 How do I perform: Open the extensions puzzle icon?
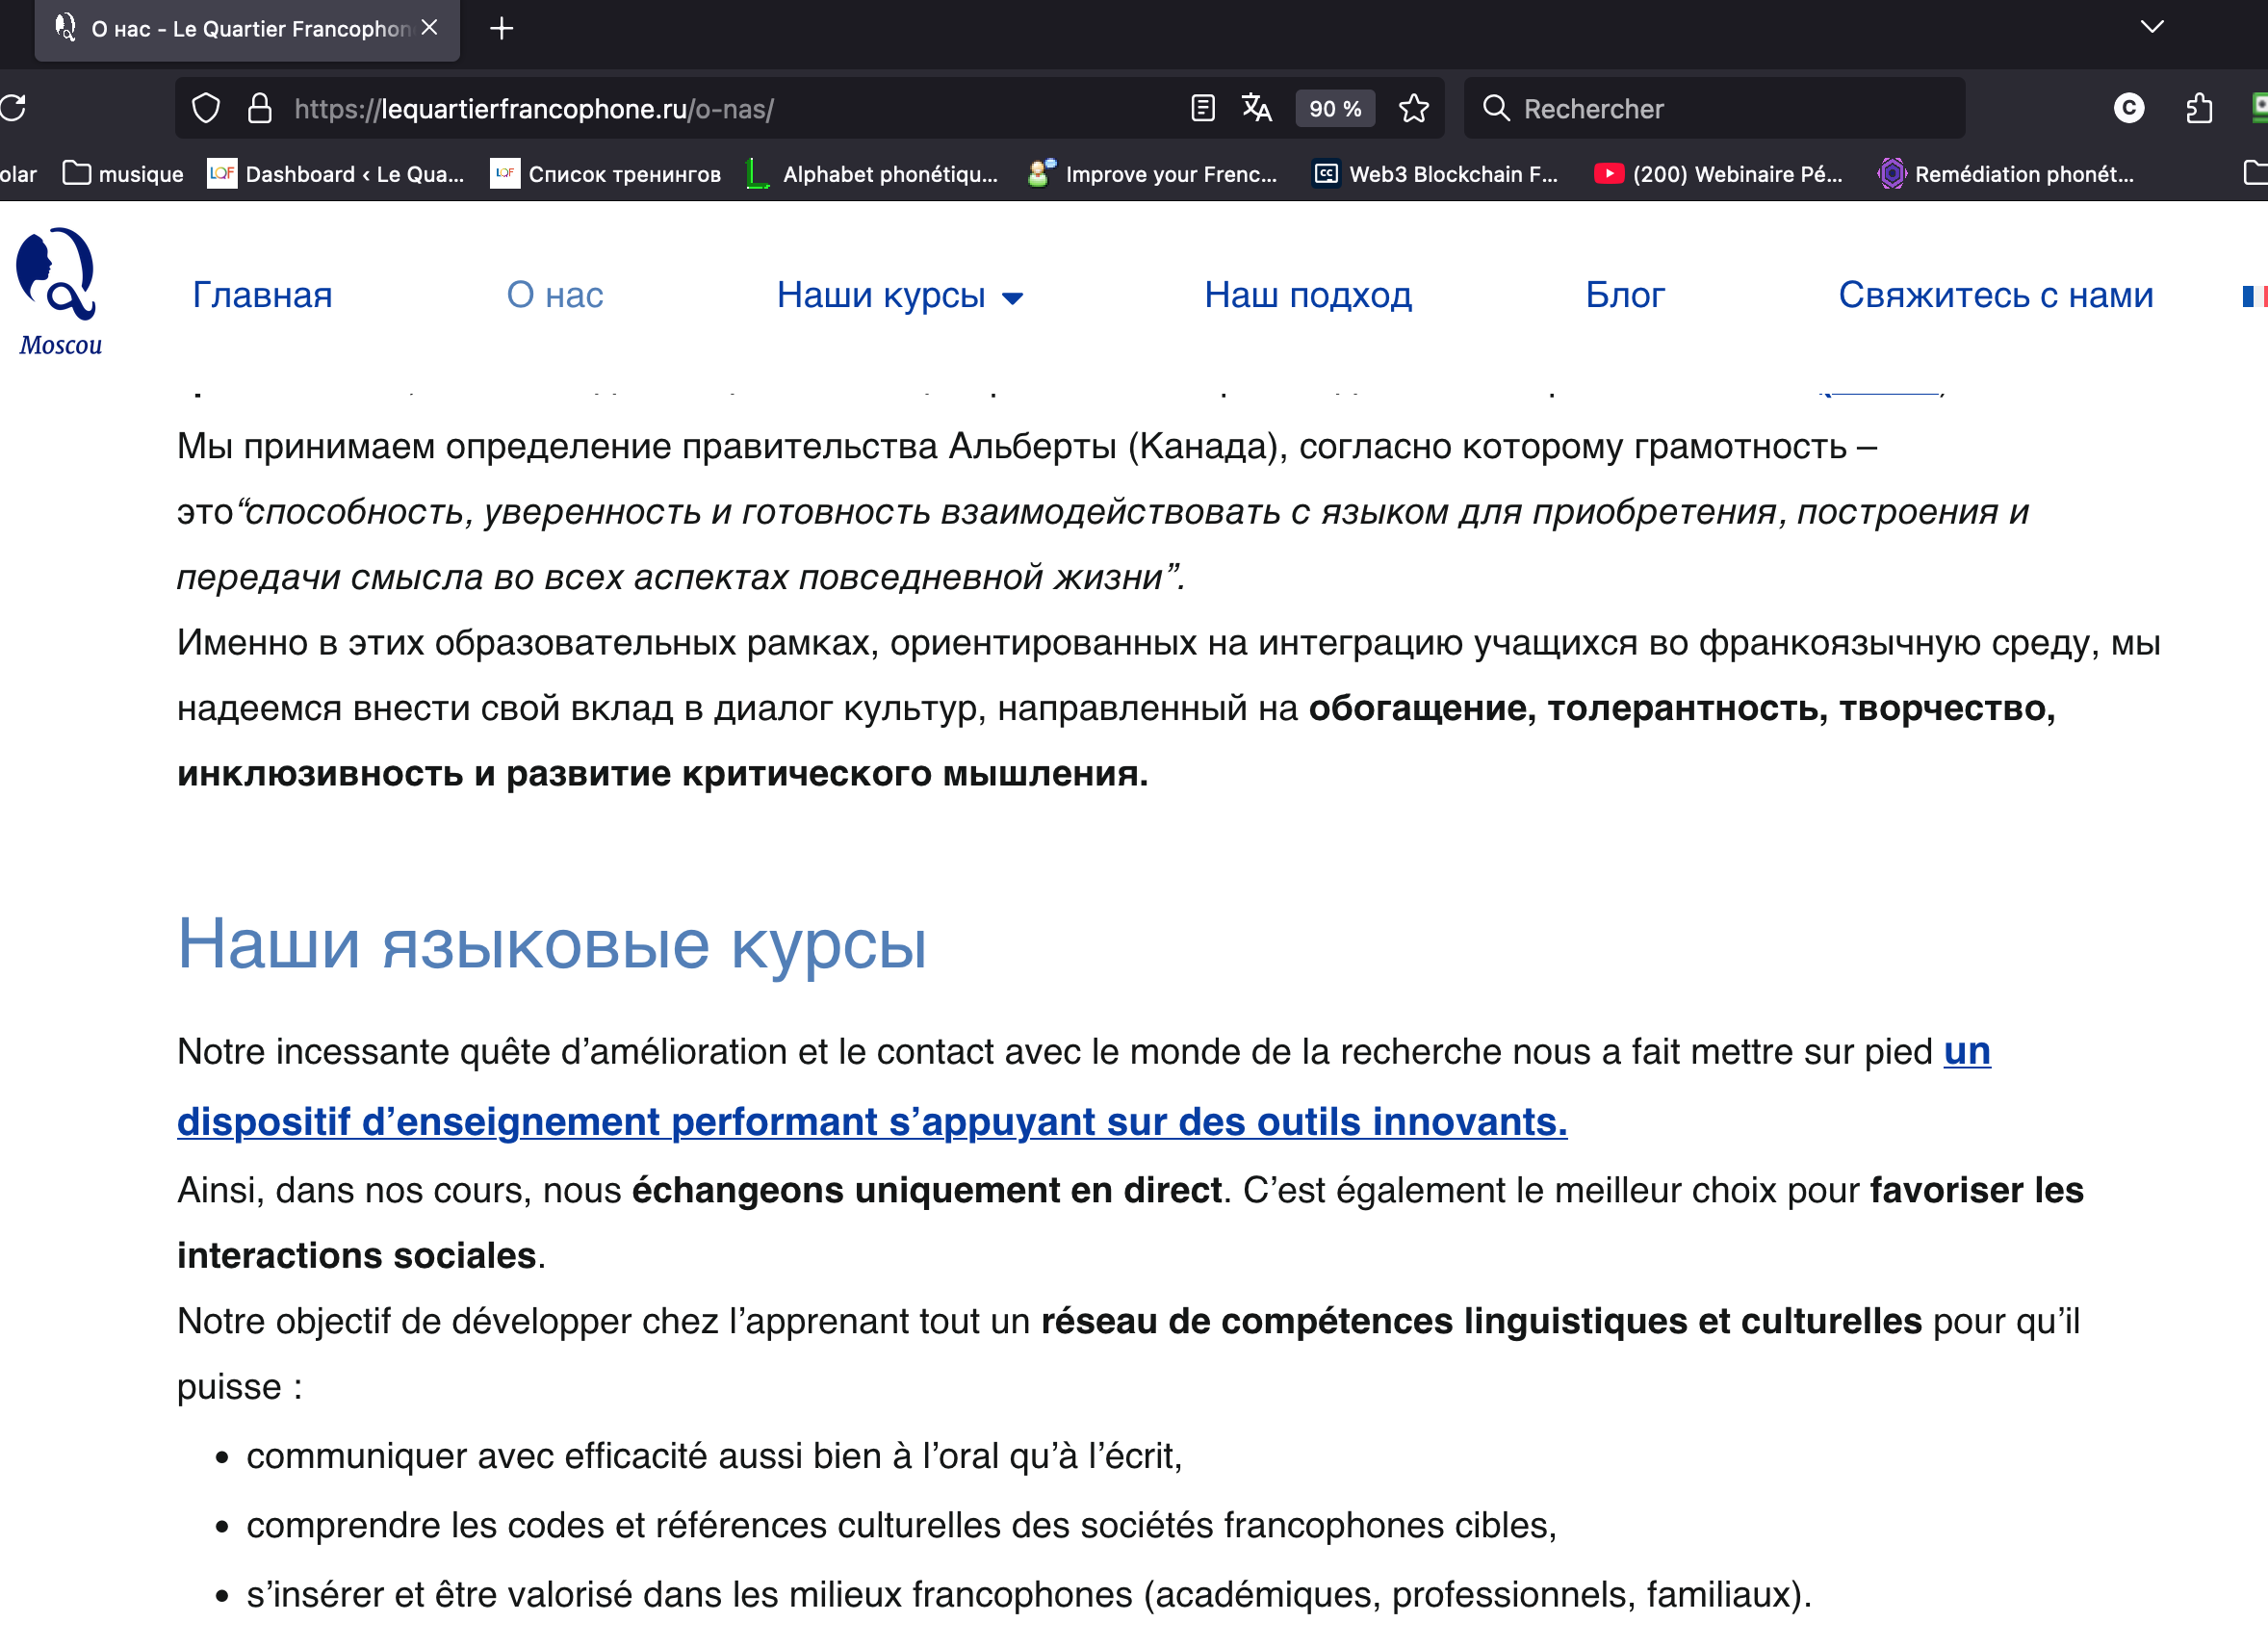tap(2198, 108)
